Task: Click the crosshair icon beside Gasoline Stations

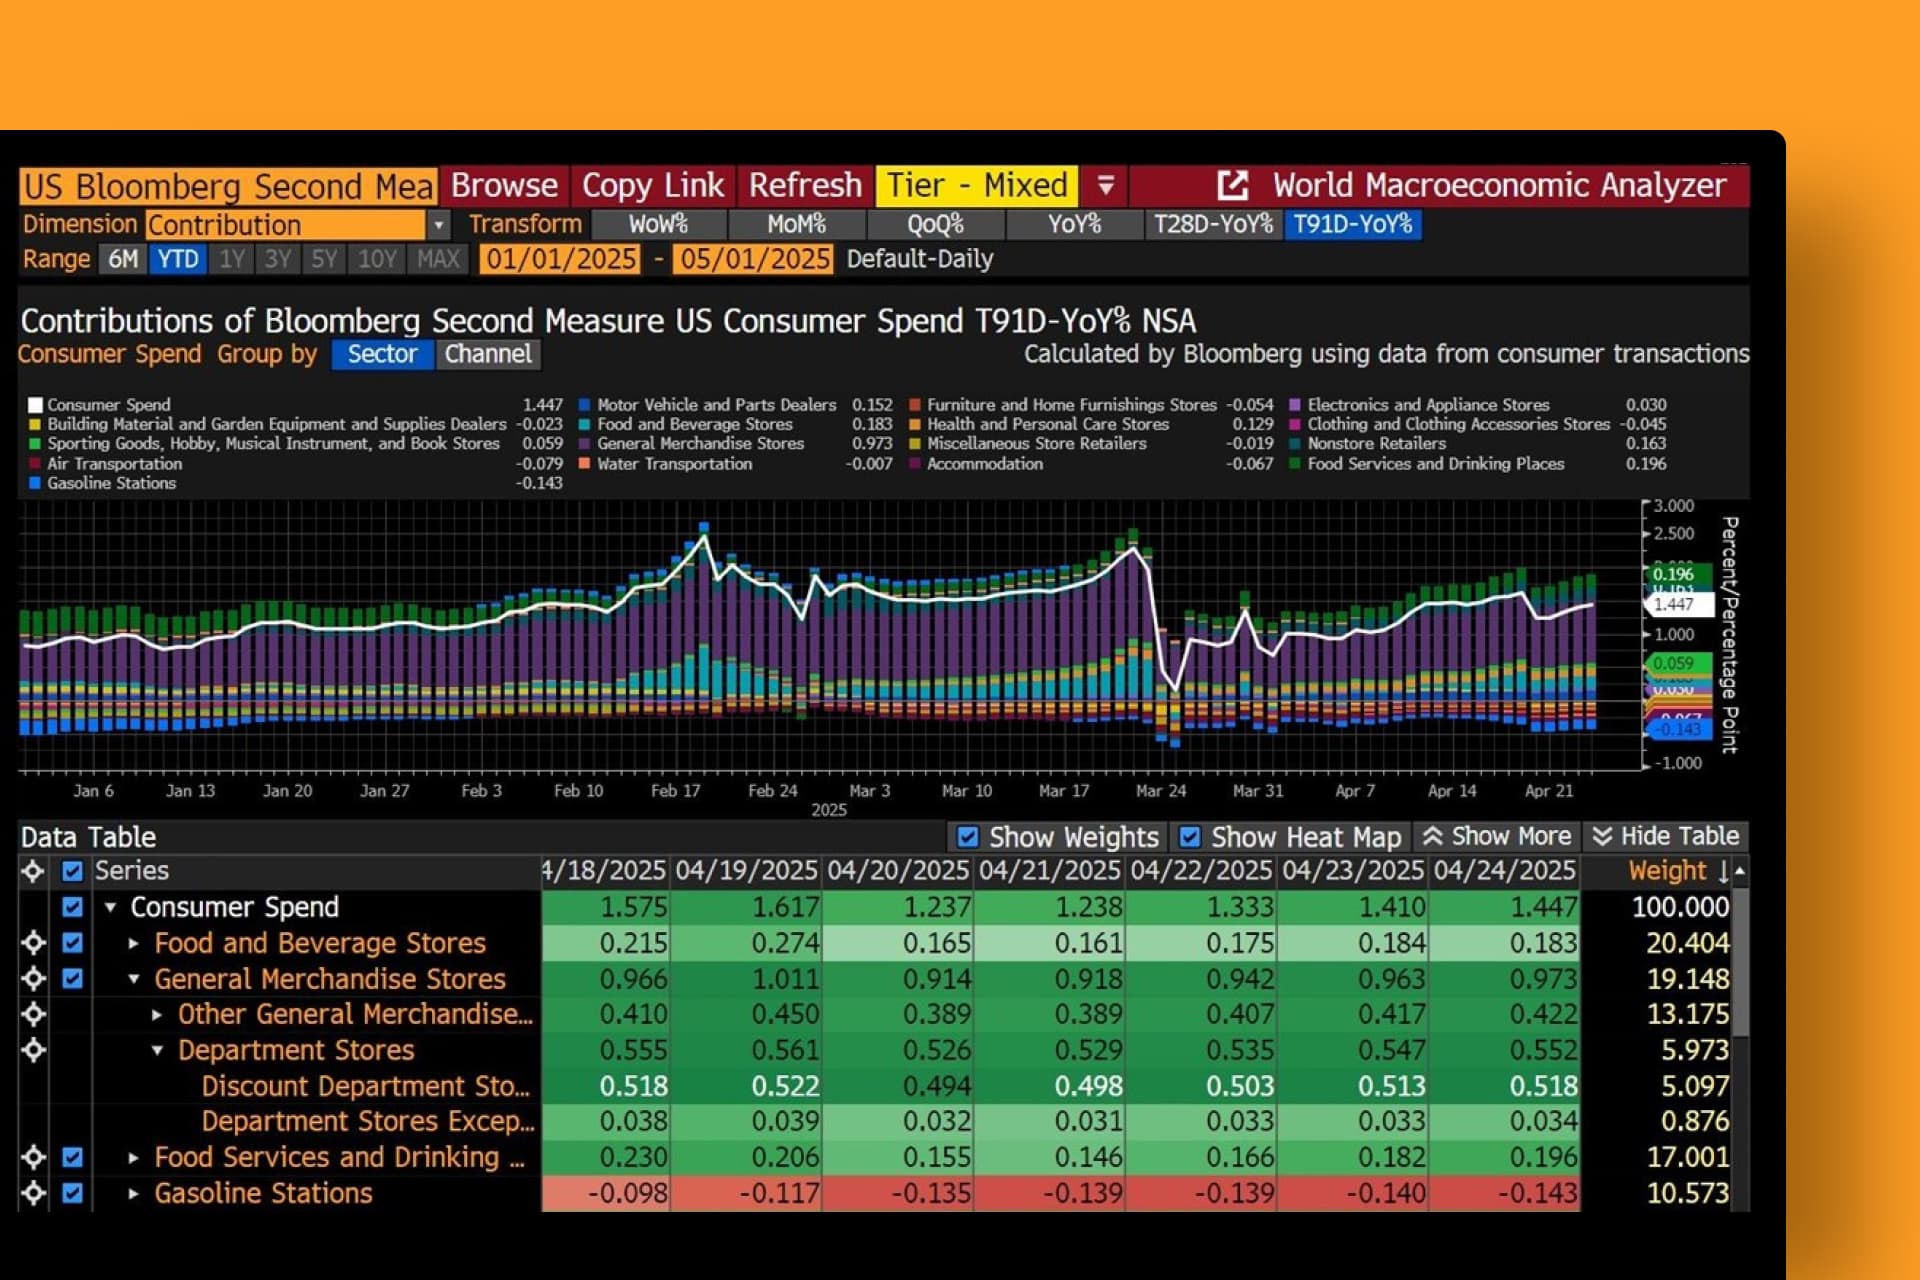Action: click(x=33, y=1193)
